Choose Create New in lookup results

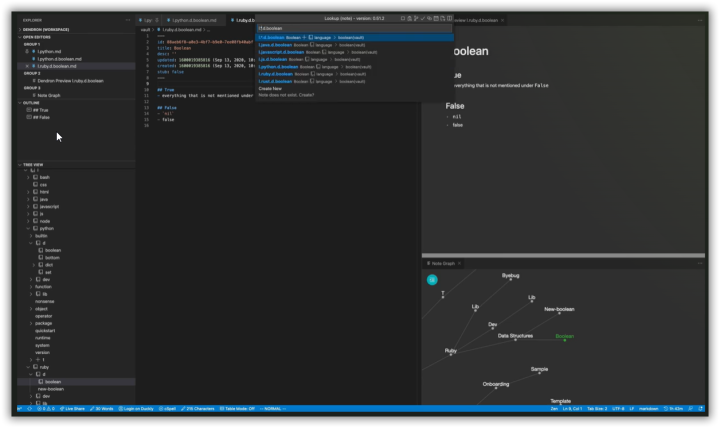[354, 91]
